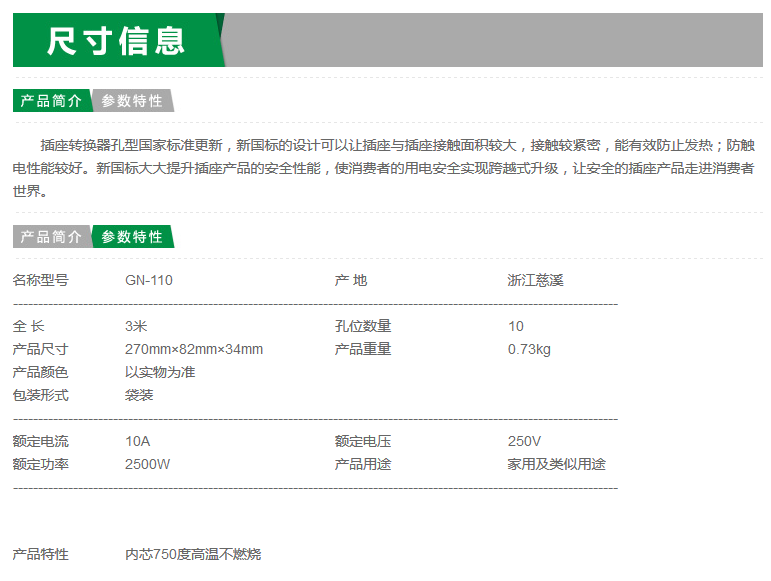Click the GN-110 model number value
This screenshot has height=581, width=771.
(x=148, y=280)
